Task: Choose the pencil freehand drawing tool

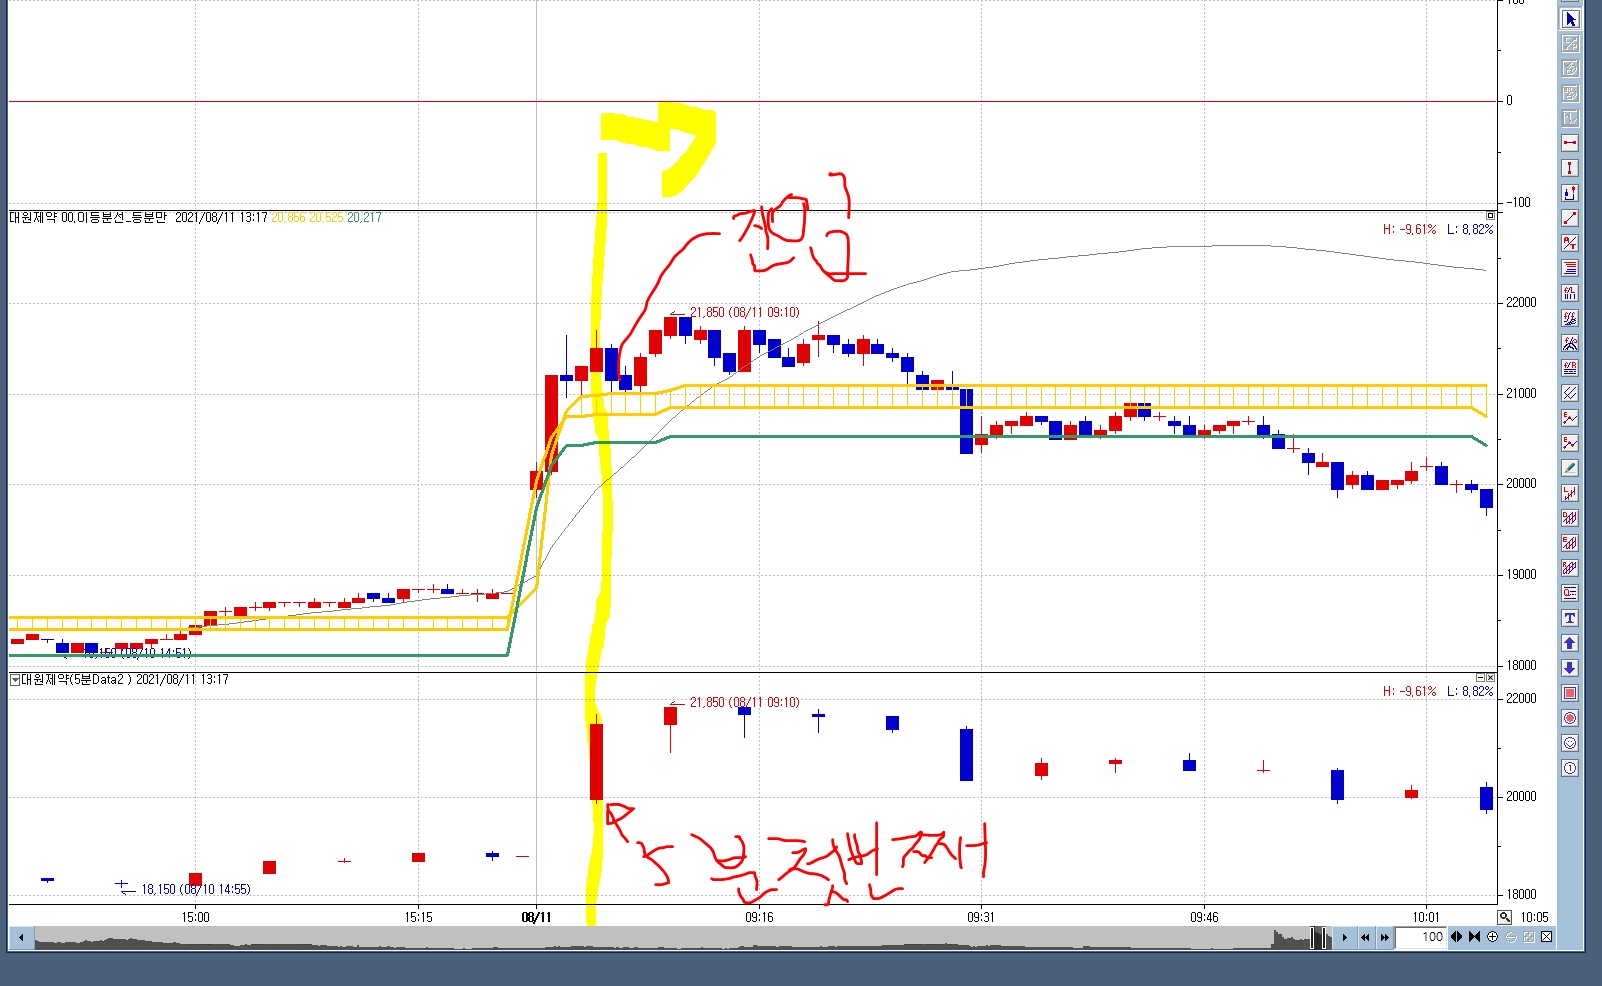Action: (x=1570, y=468)
